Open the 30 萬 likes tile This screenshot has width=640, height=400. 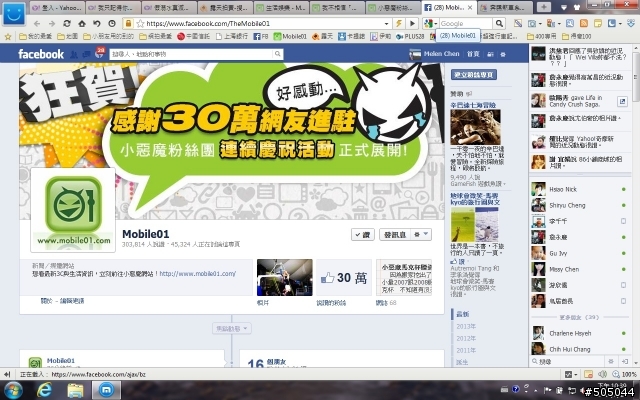[x=344, y=278]
